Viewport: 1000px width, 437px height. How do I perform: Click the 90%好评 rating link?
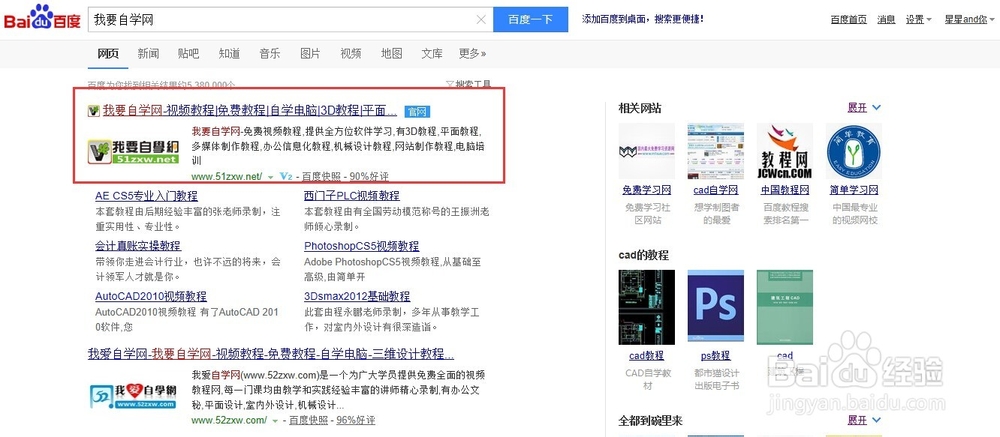369,176
